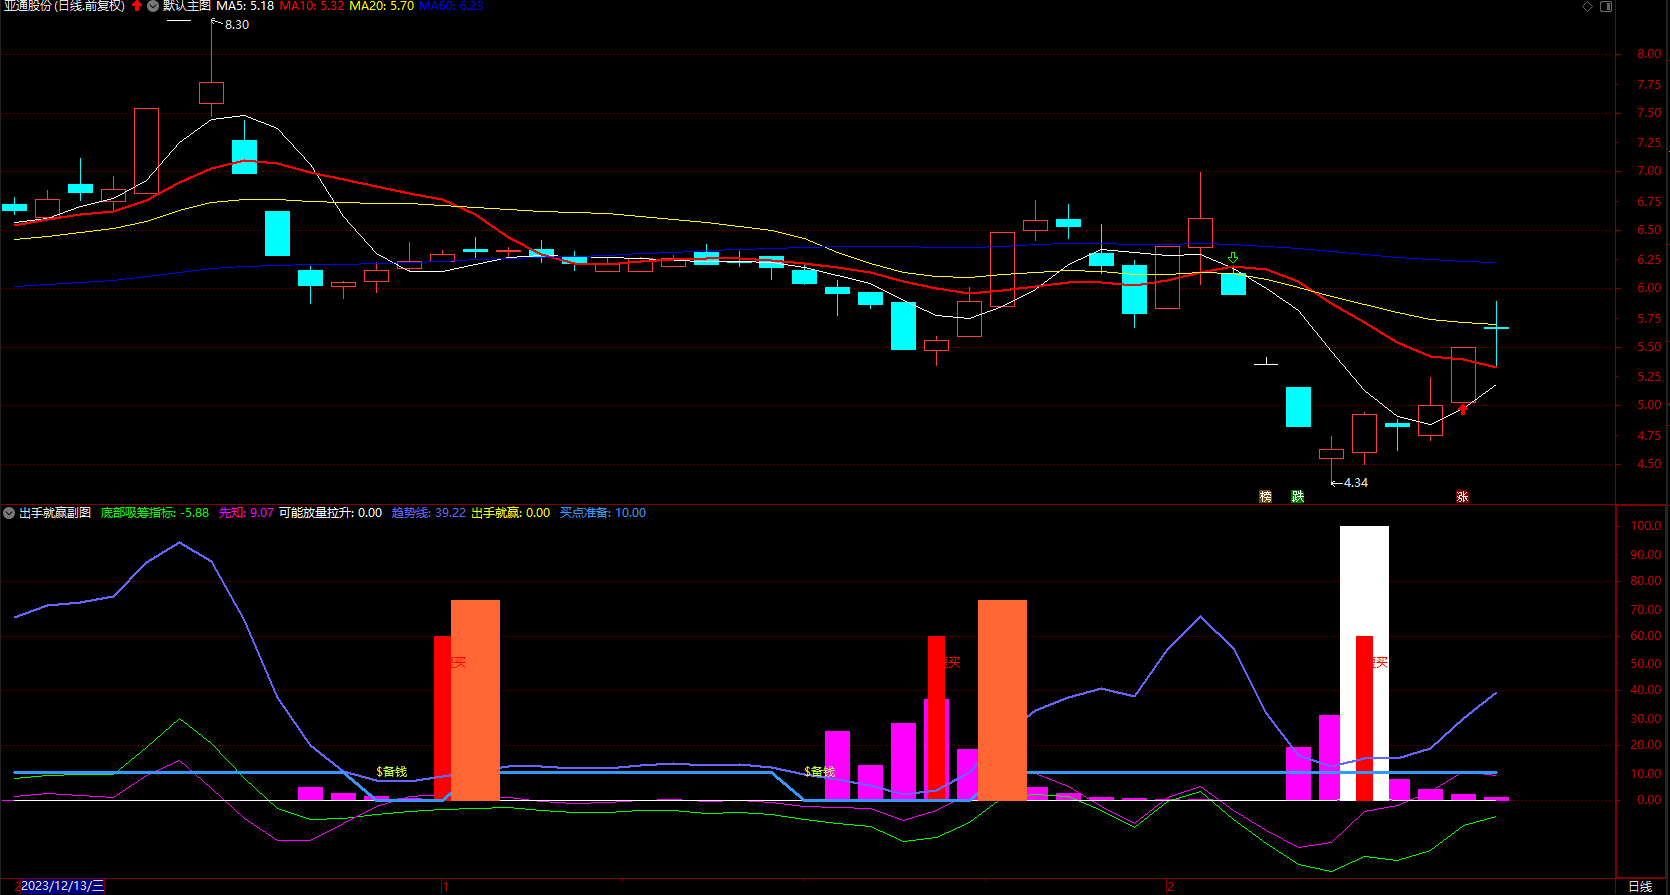
Task: Click the 榜 tag under the main chart
Action: pyautogui.click(x=1265, y=497)
